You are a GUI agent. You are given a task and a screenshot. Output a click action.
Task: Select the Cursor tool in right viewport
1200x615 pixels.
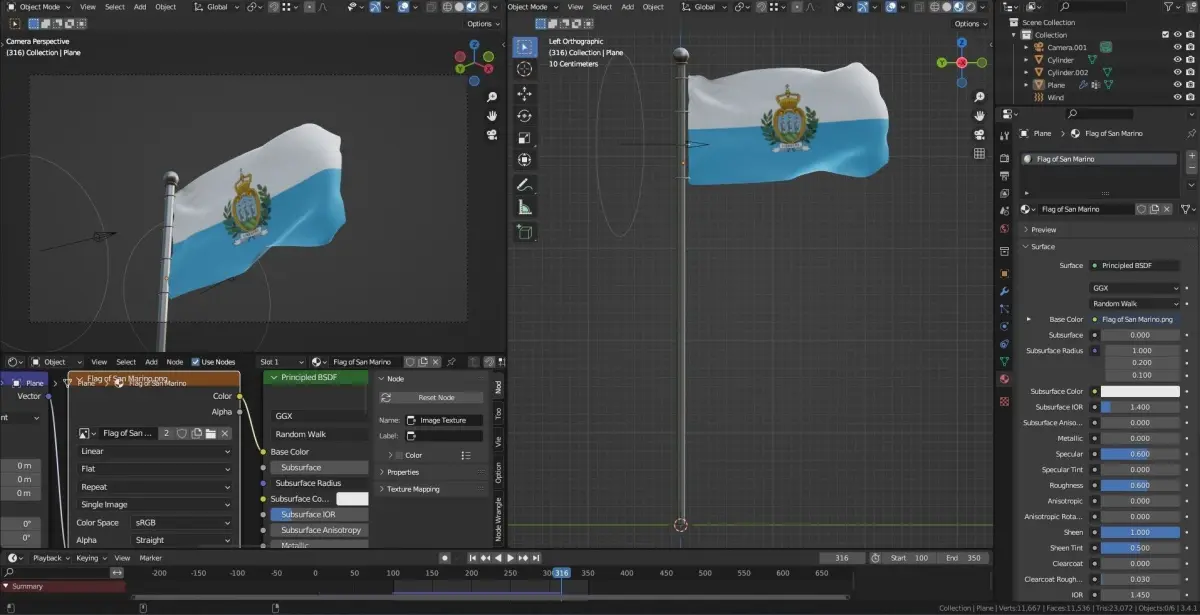coord(525,69)
